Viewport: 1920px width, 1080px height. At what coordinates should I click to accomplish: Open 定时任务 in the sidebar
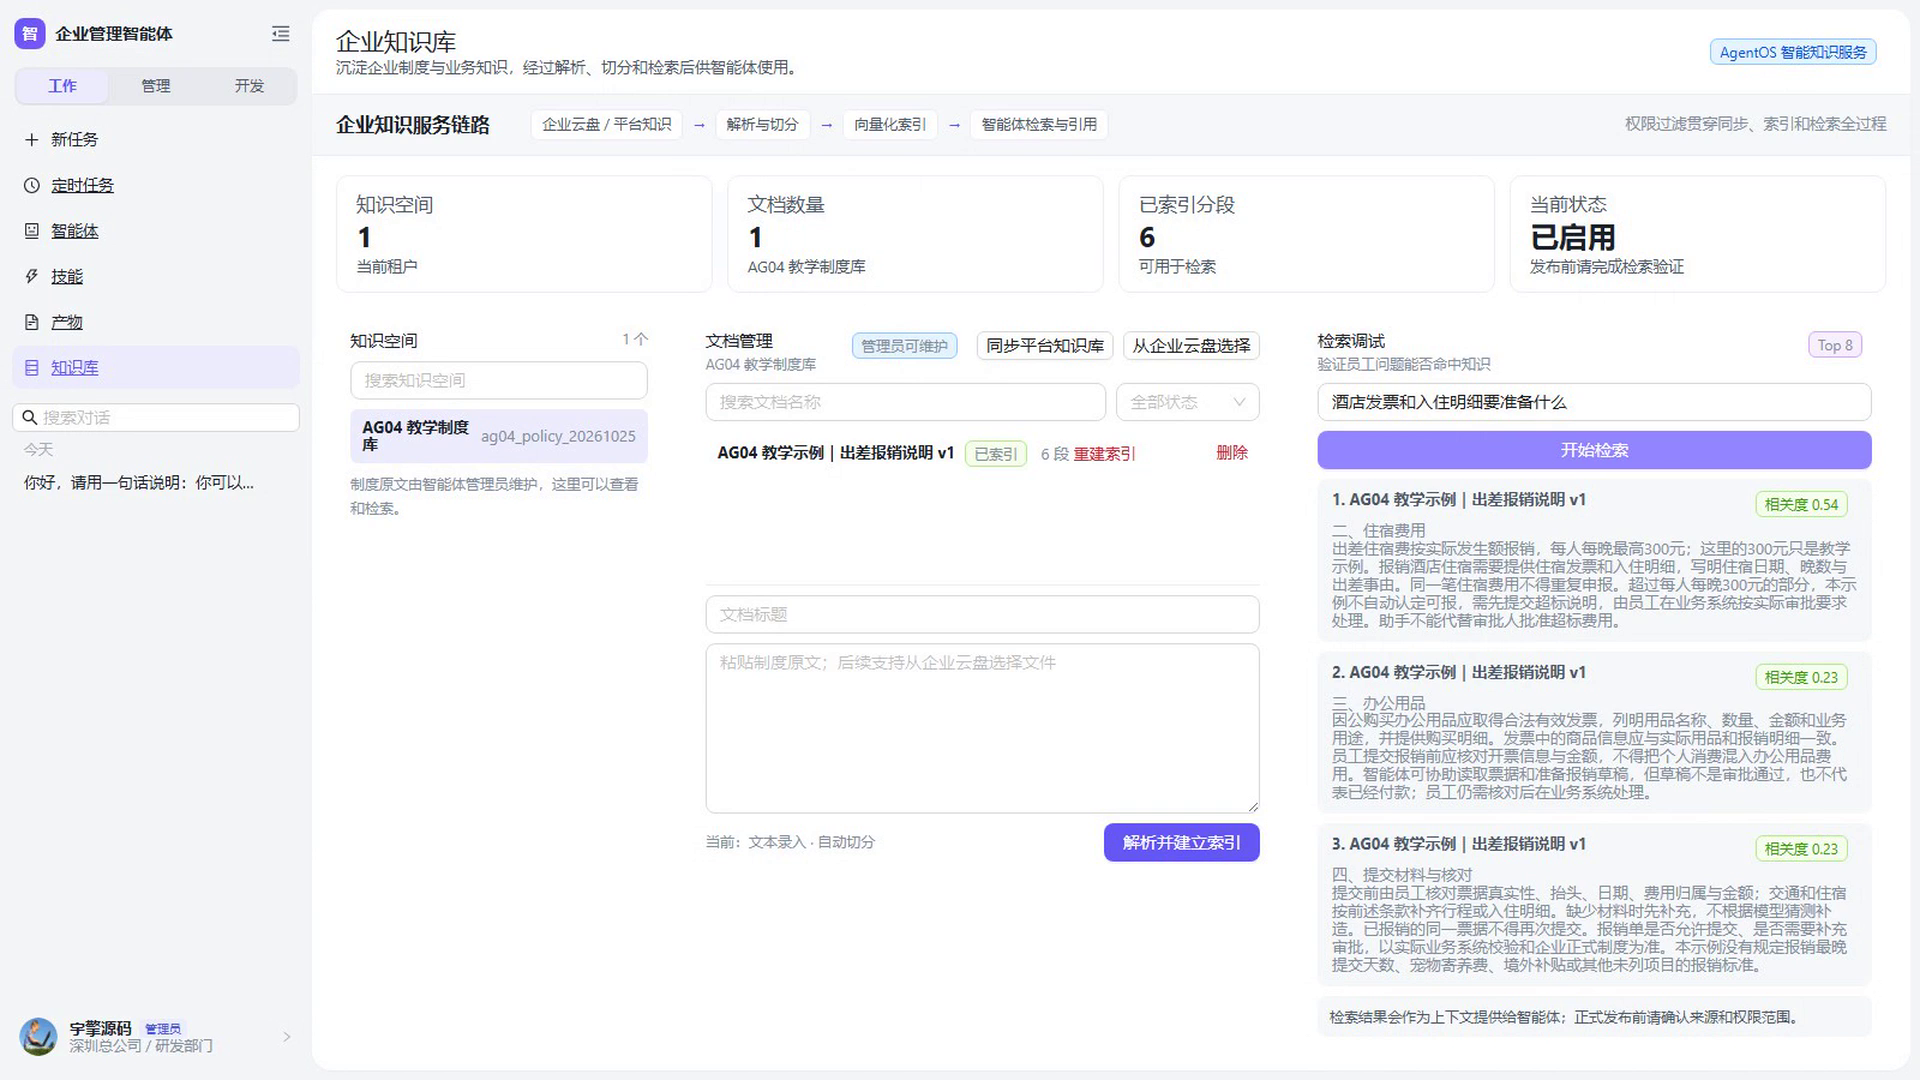coord(156,185)
